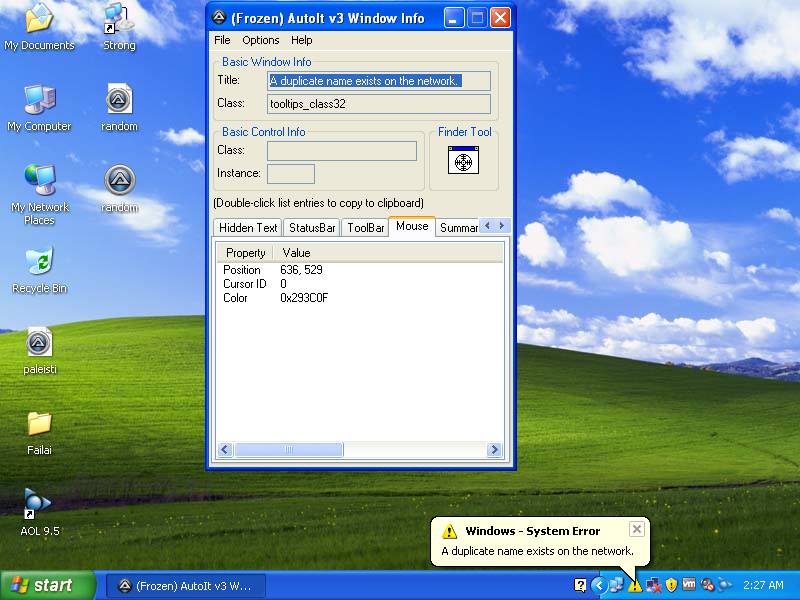Screen dimensions: 800x600
Task: Switch to the StatusBar tab
Action: coord(312,228)
